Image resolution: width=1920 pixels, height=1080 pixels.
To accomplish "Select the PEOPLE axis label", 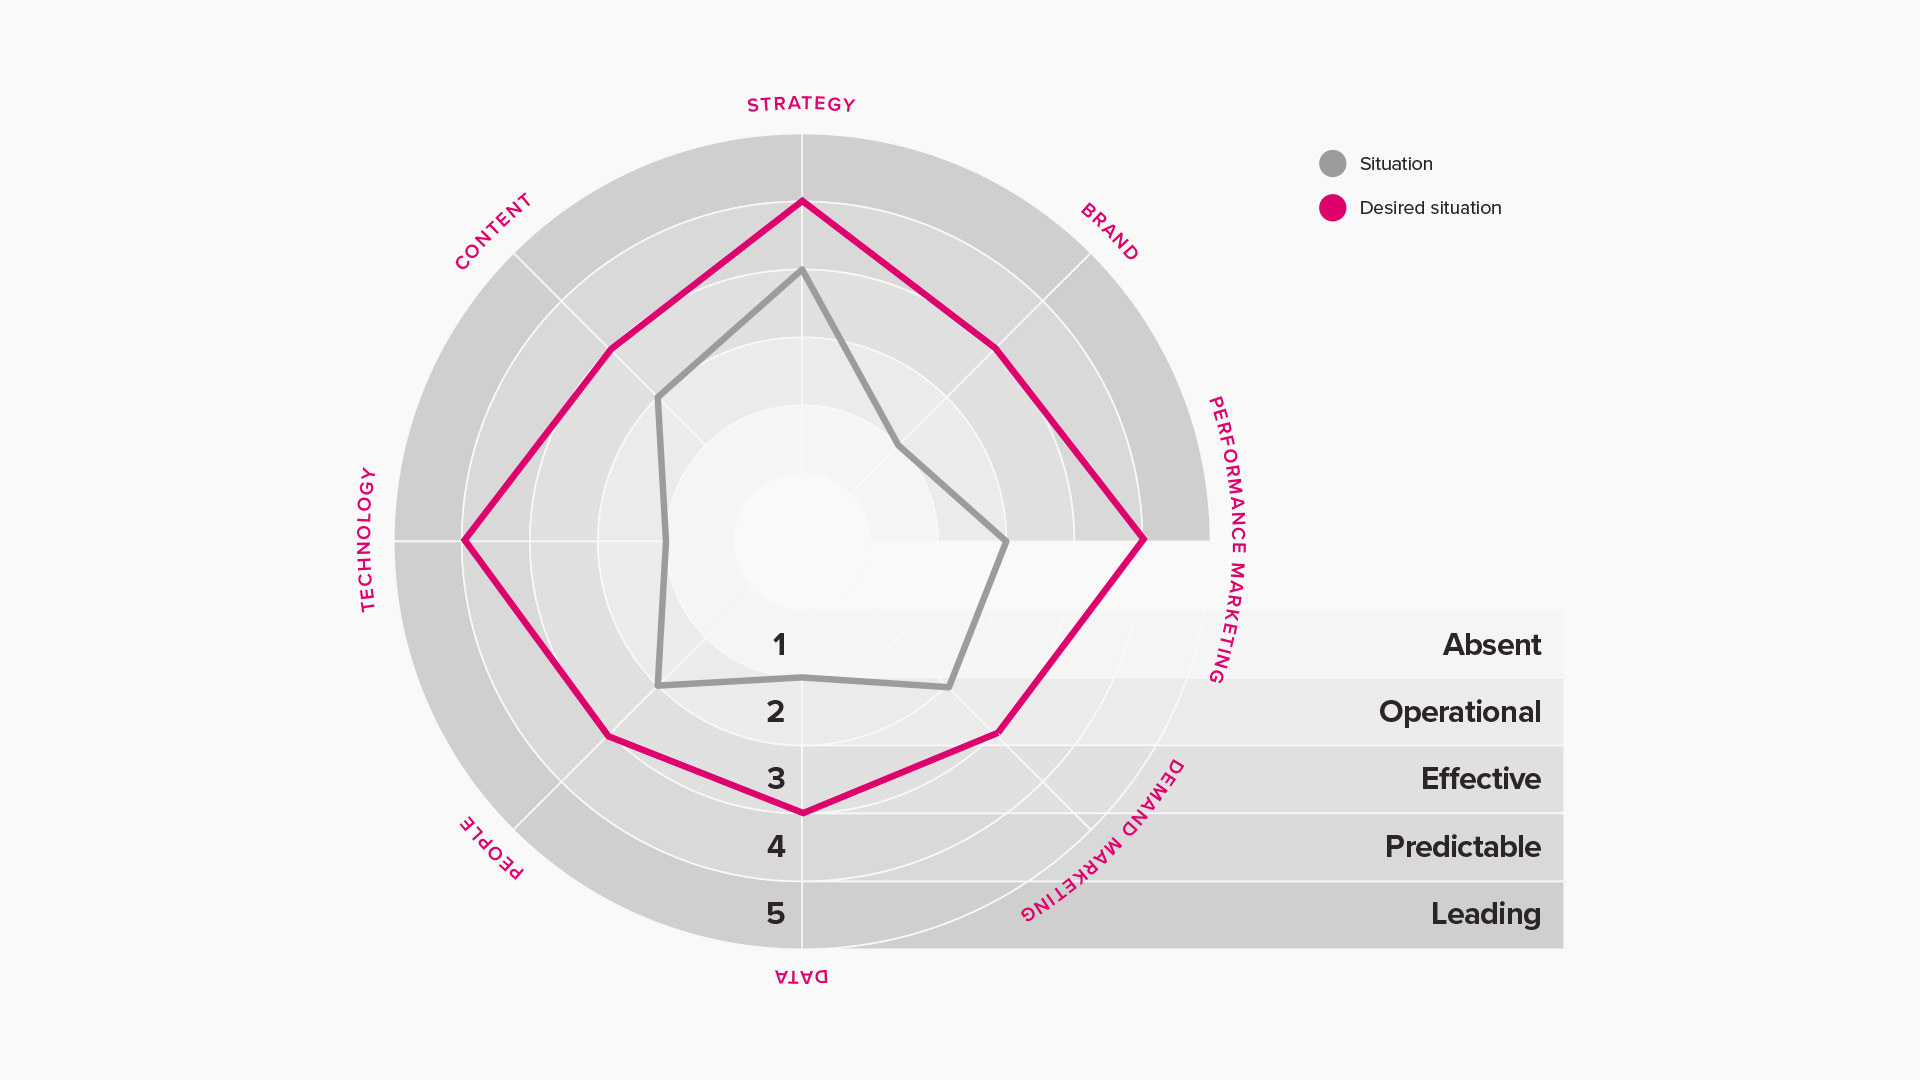I will pyautogui.click(x=492, y=847).
